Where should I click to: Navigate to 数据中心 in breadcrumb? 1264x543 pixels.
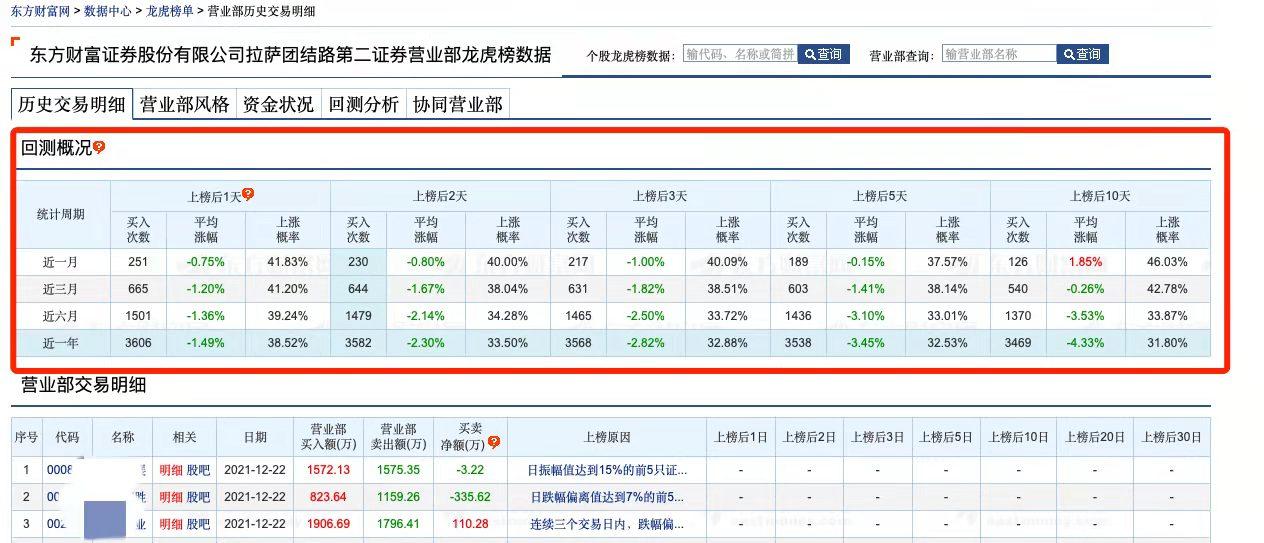point(108,11)
